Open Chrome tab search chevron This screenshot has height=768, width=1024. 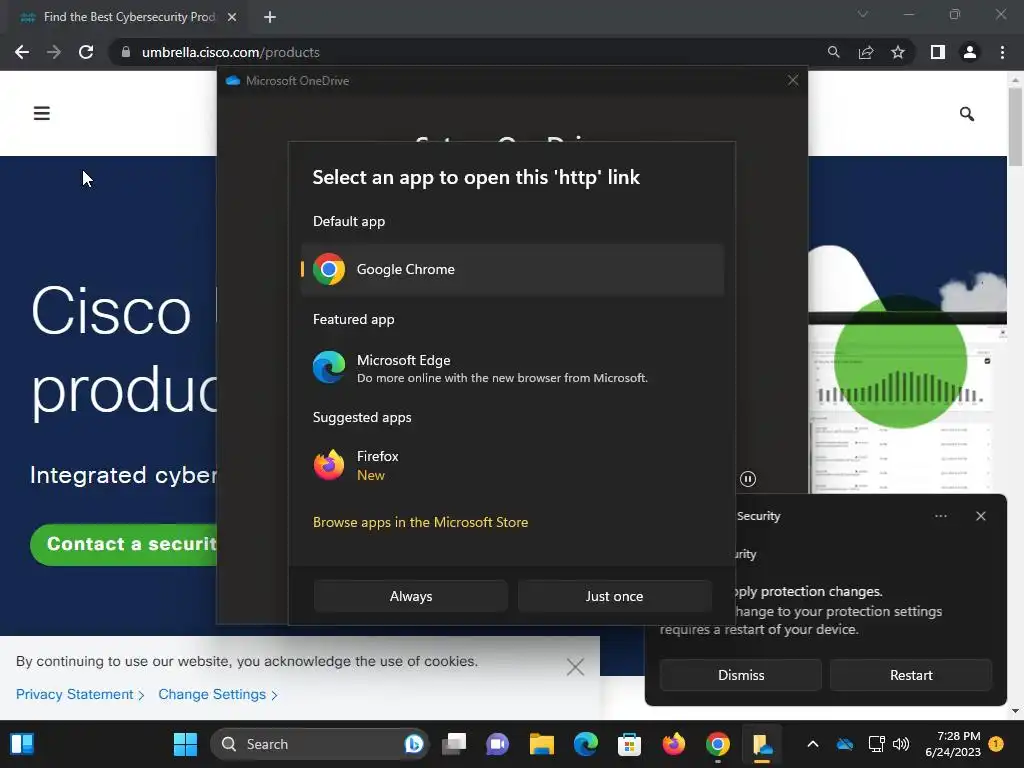(863, 14)
